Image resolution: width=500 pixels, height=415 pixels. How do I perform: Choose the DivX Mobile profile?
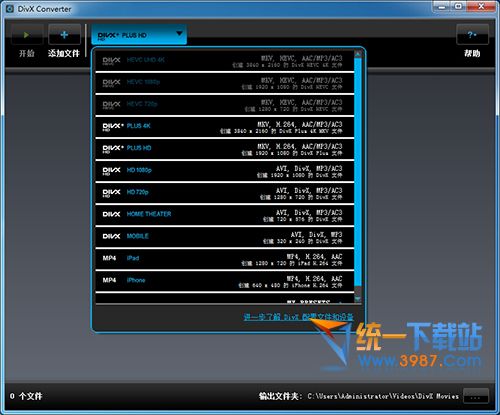click(225, 237)
